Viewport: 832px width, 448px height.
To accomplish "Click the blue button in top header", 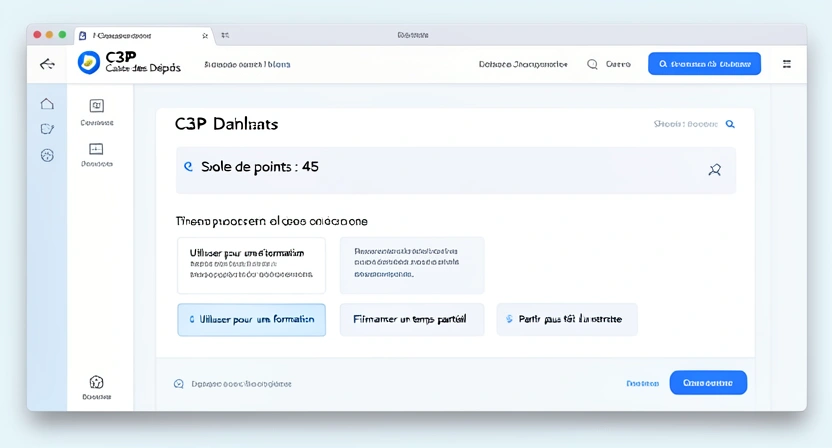I will (x=704, y=64).
